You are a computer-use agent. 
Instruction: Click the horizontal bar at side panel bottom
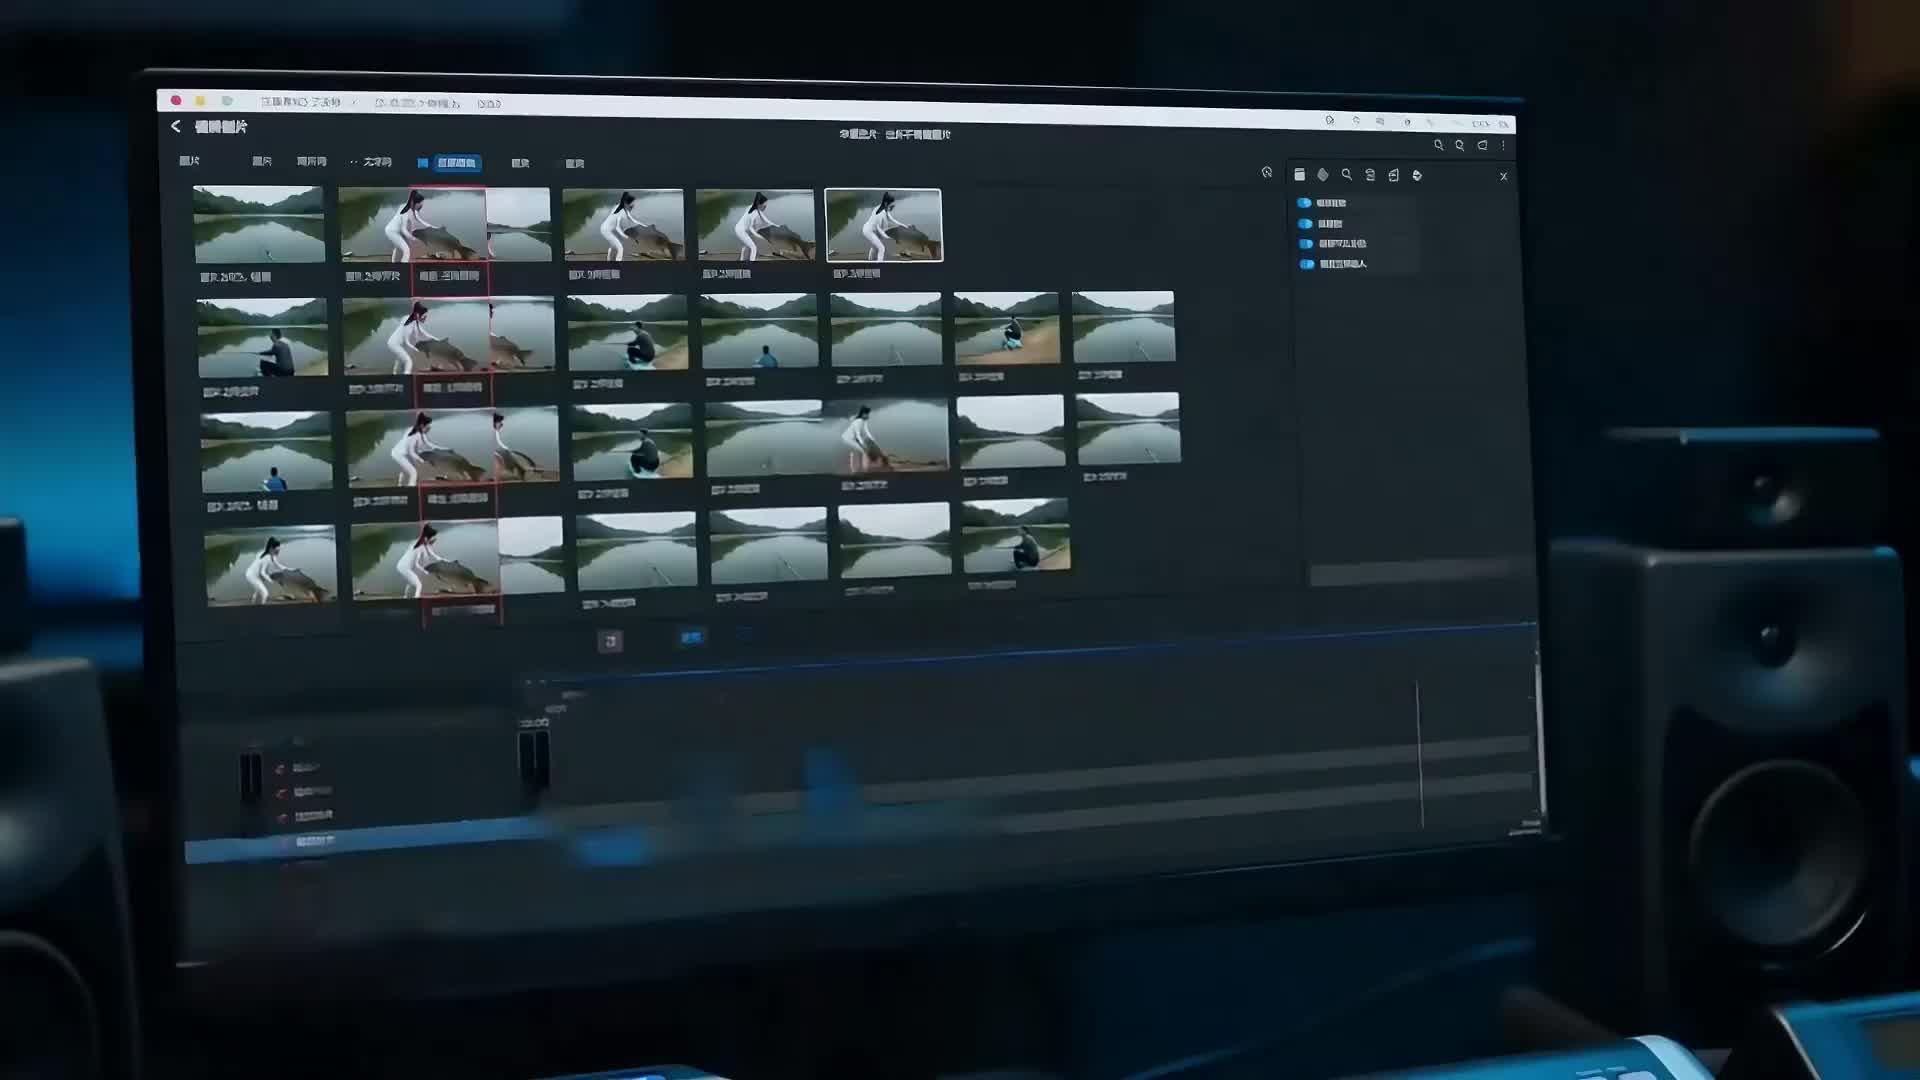(x=1420, y=574)
